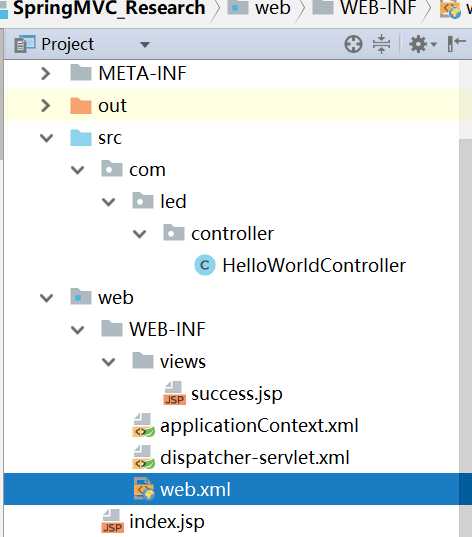Viewport: 472px width, 537px height.
Task: Click the applicationContext.xml Spring config icon
Action: [144, 426]
